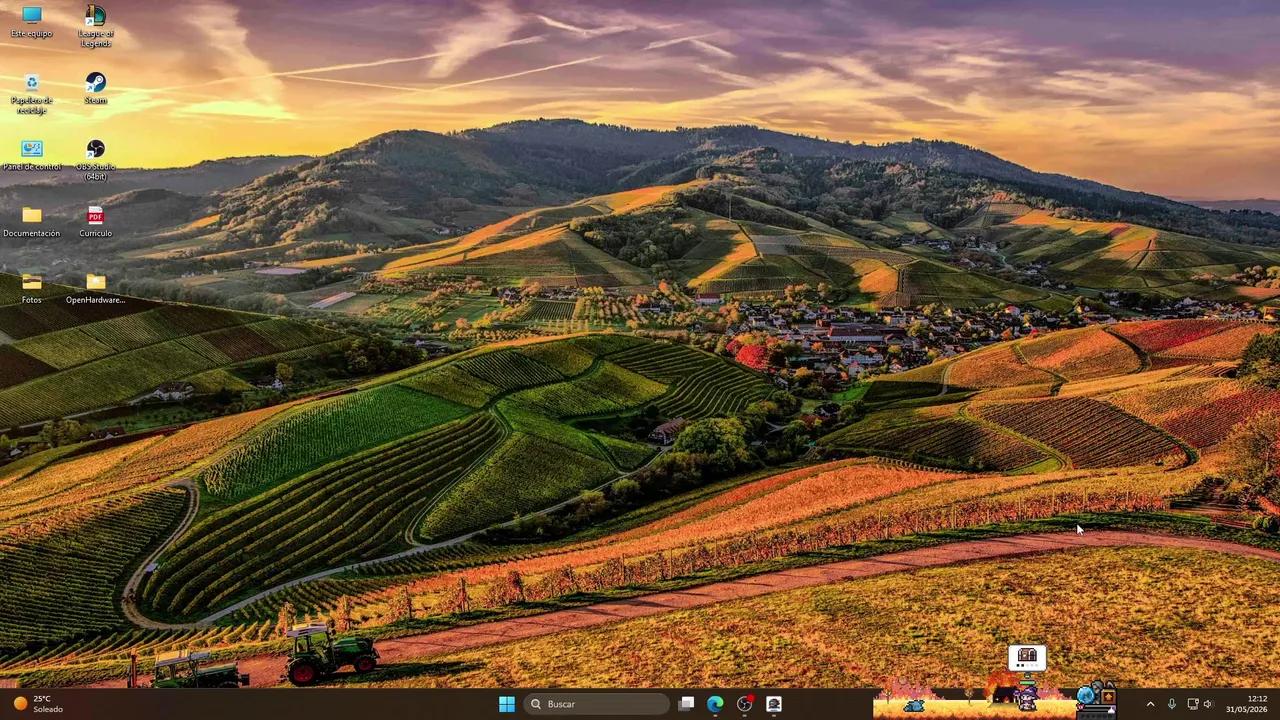Select the Fotos folder
The height and width of the screenshot is (720, 1280).
pyautogui.click(x=32, y=289)
